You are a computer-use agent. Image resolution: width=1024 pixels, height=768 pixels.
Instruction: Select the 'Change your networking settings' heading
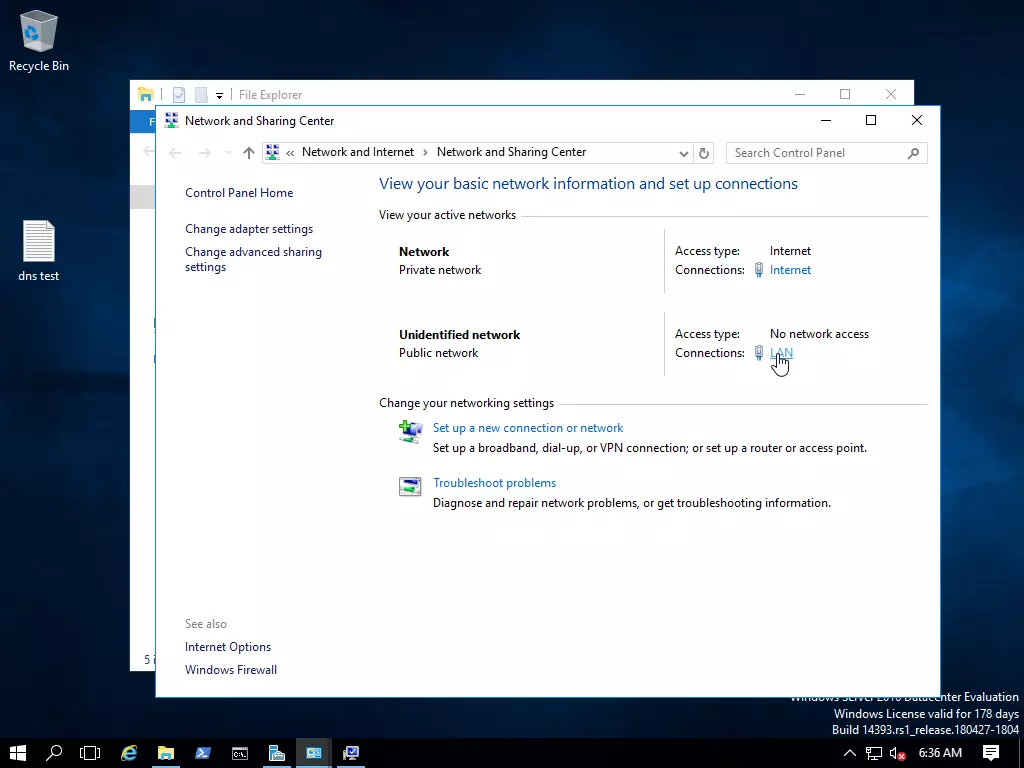pos(466,403)
